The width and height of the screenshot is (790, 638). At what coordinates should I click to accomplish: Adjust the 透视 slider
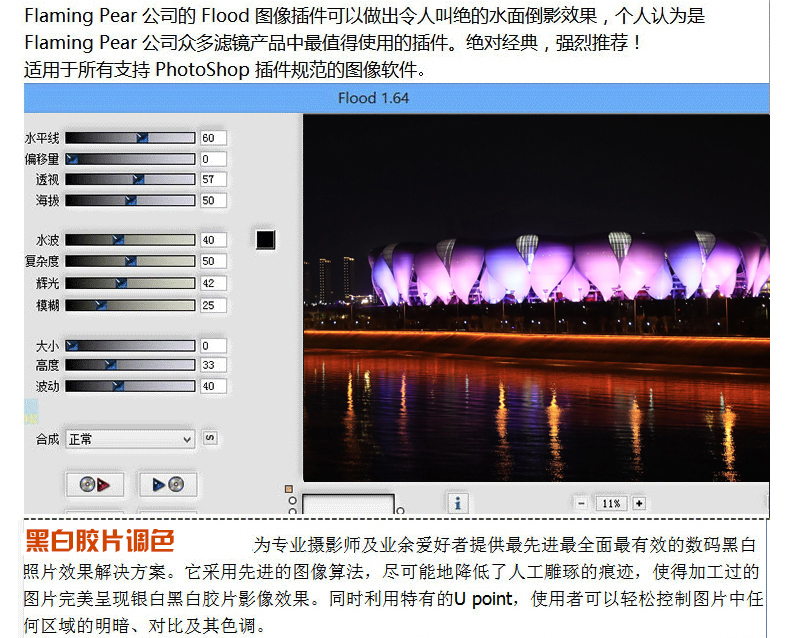[x=130, y=179]
